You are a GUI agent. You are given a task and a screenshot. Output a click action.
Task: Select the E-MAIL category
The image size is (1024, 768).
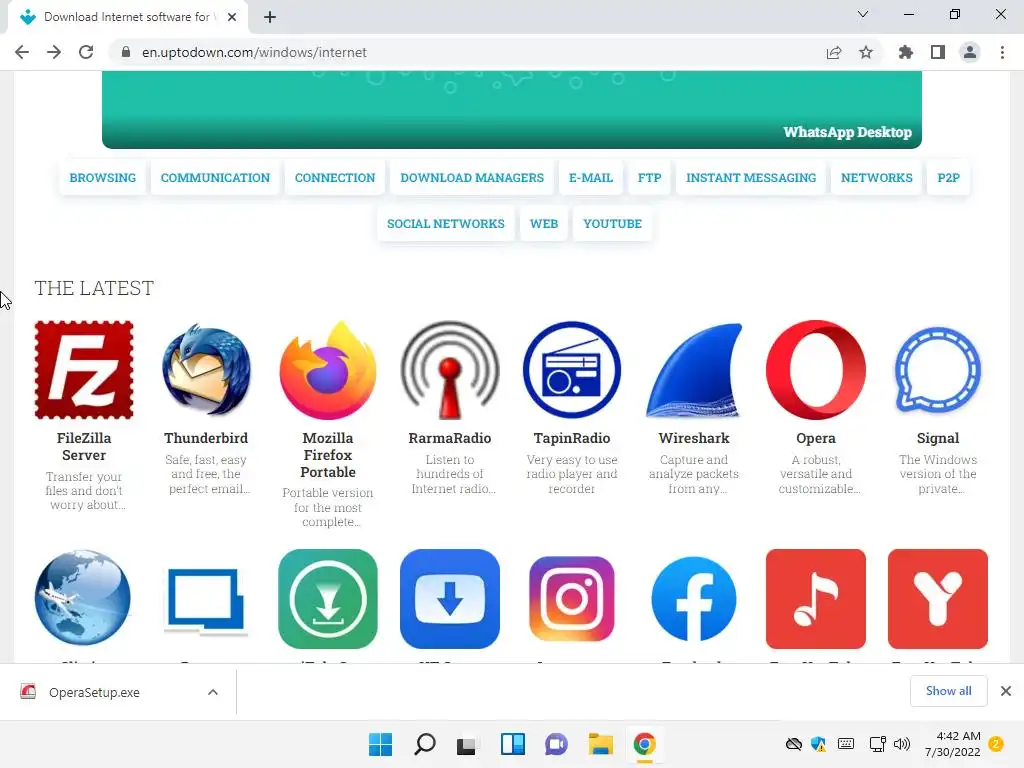[590, 178]
